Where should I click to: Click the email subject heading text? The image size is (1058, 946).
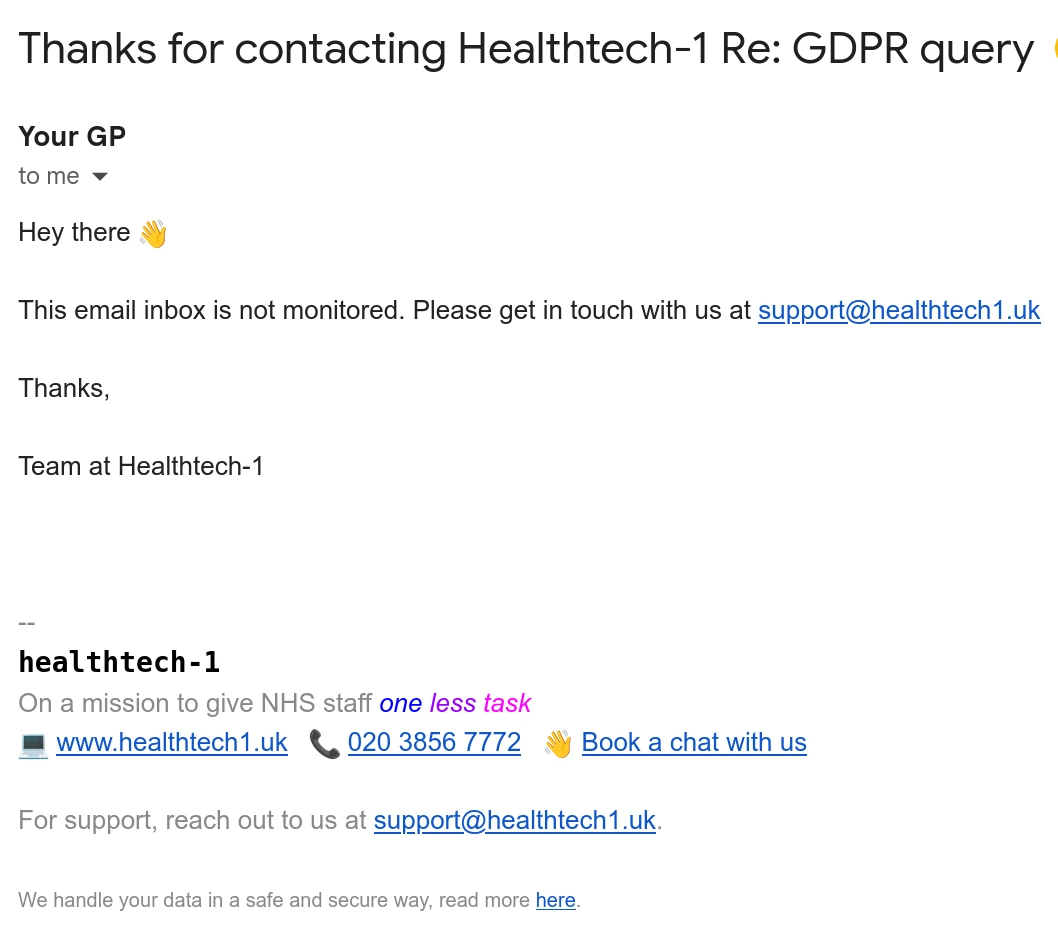tap(525, 50)
